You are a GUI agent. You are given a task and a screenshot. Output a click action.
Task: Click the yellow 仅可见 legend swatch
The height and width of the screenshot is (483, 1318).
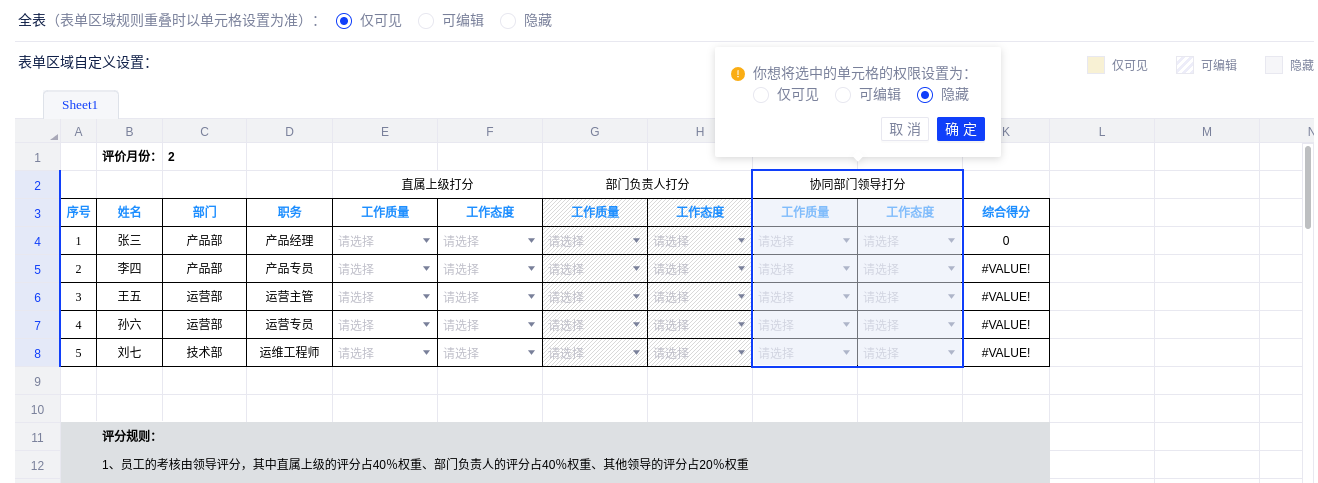click(x=1095, y=65)
